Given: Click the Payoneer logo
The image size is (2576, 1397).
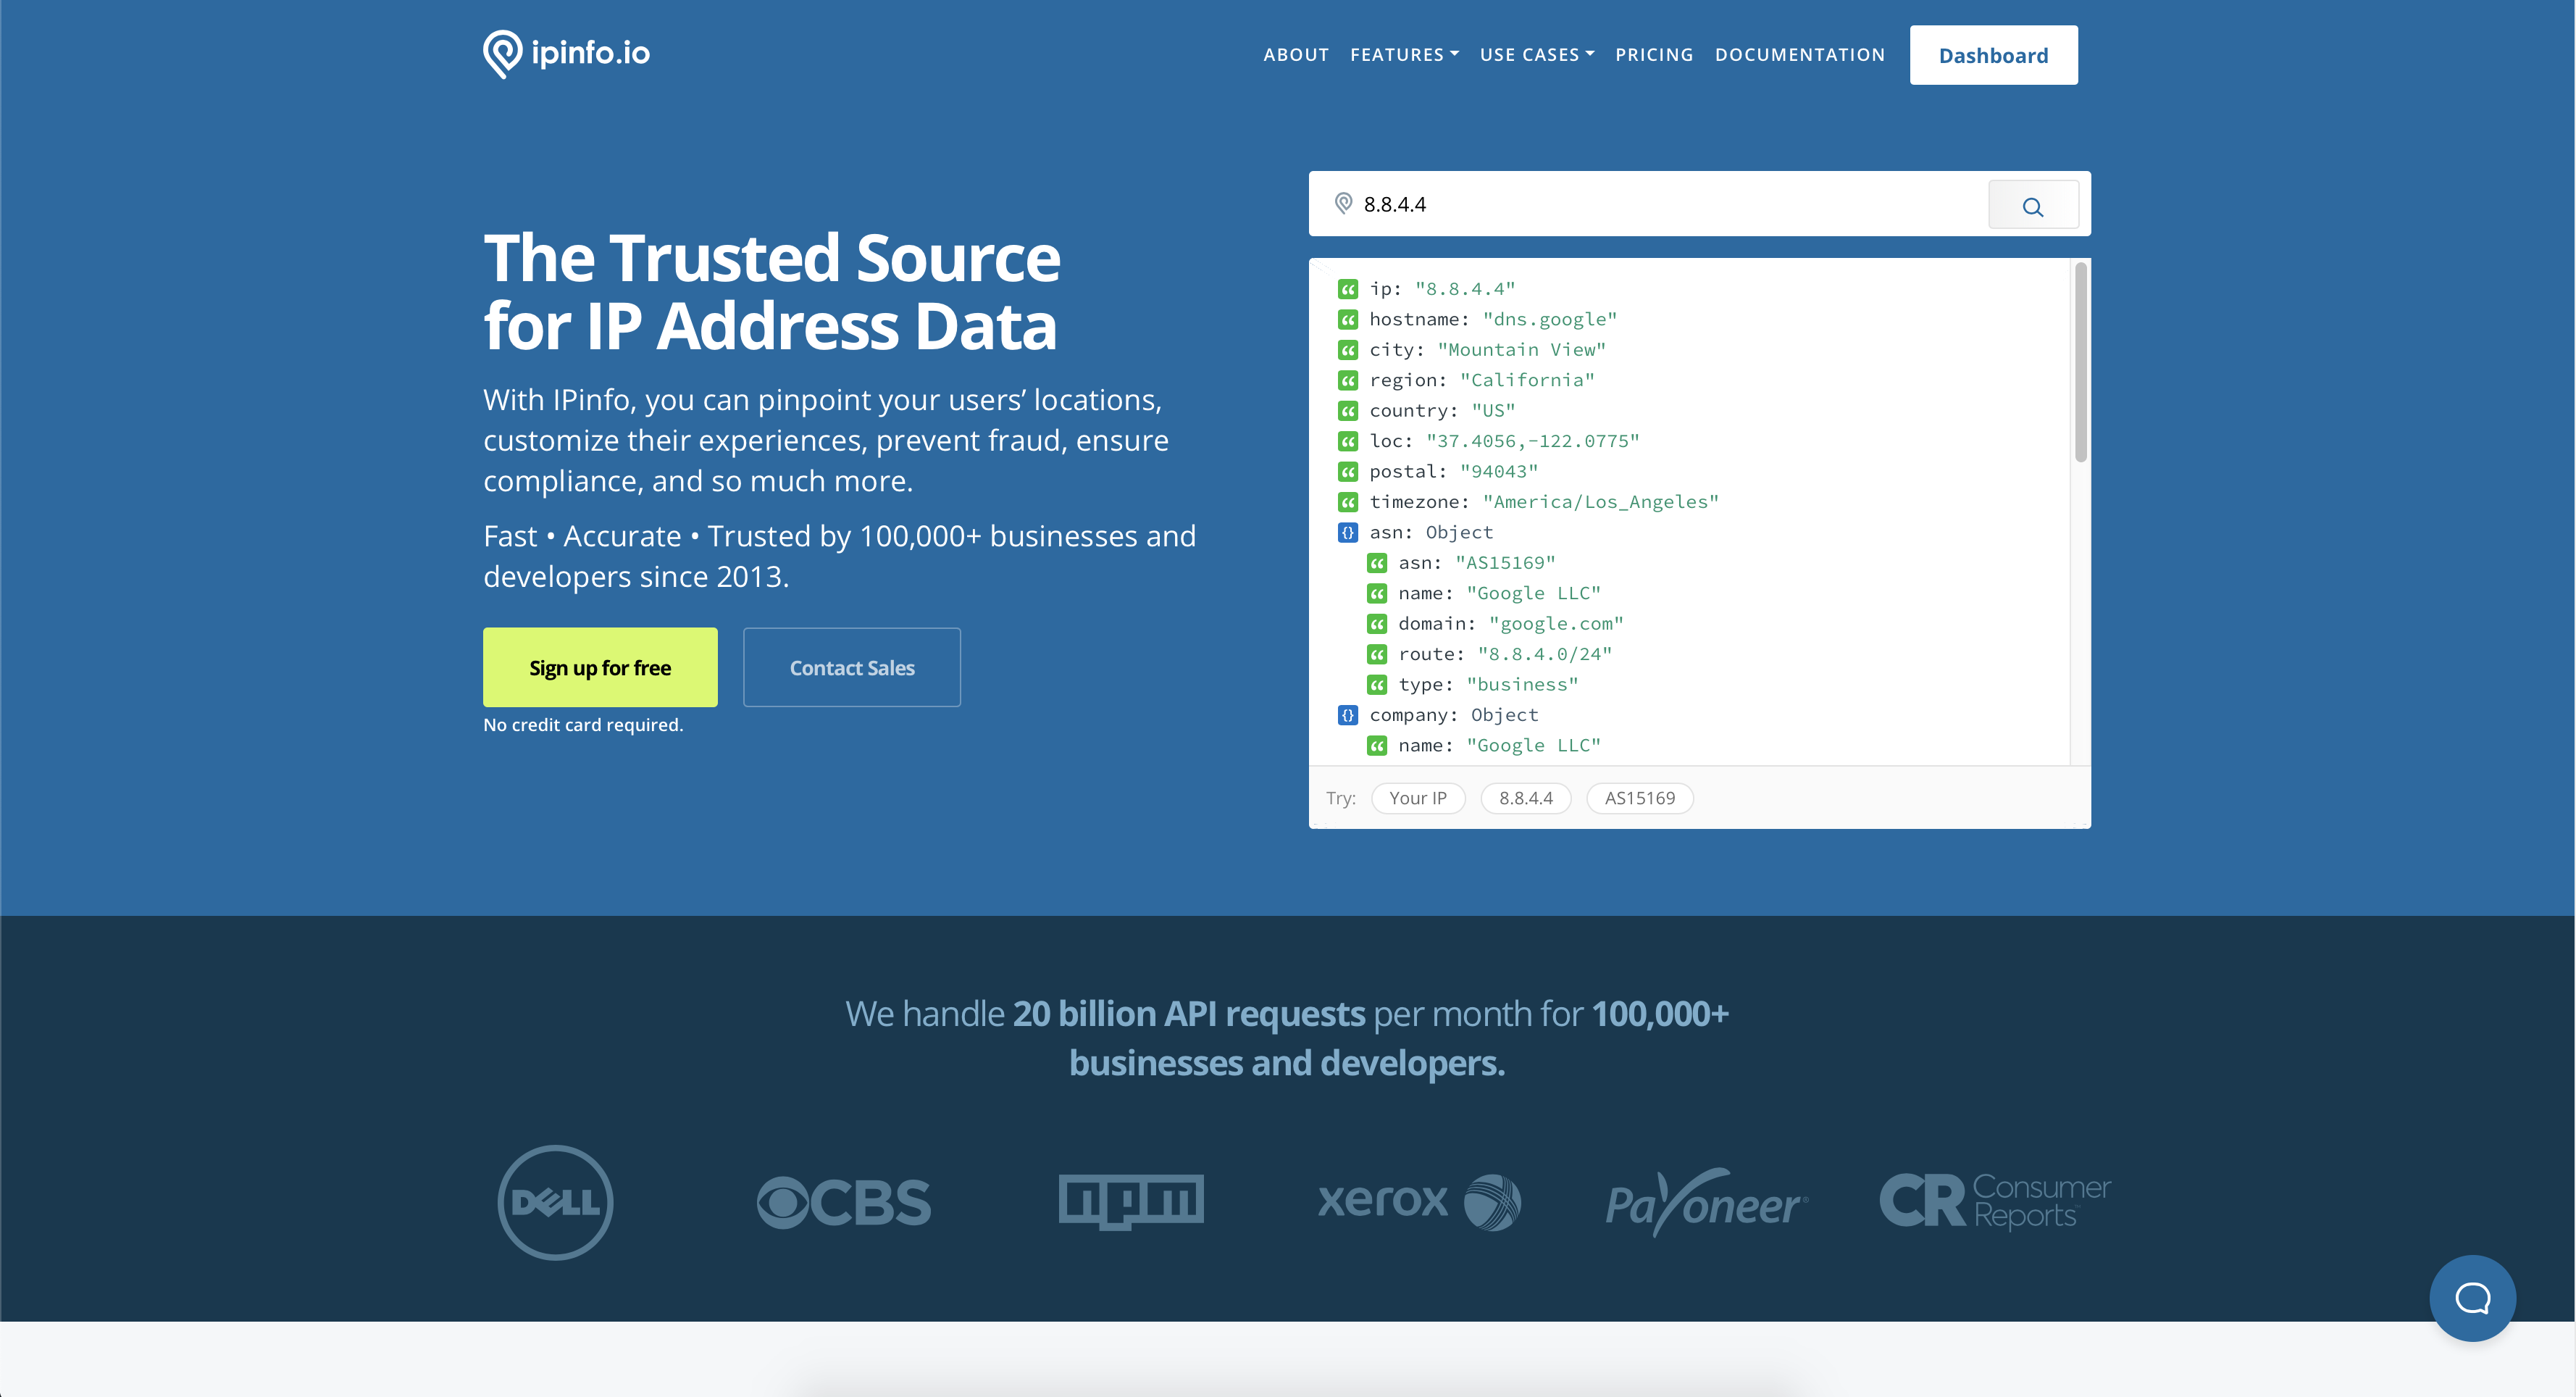Looking at the screenshot, I should (1706, 1203).
